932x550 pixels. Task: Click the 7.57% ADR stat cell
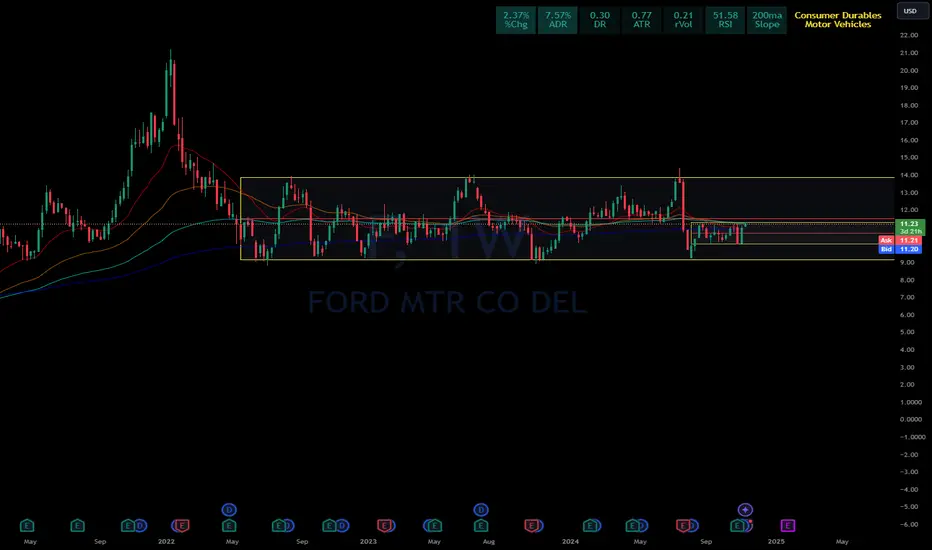point(558,20)
